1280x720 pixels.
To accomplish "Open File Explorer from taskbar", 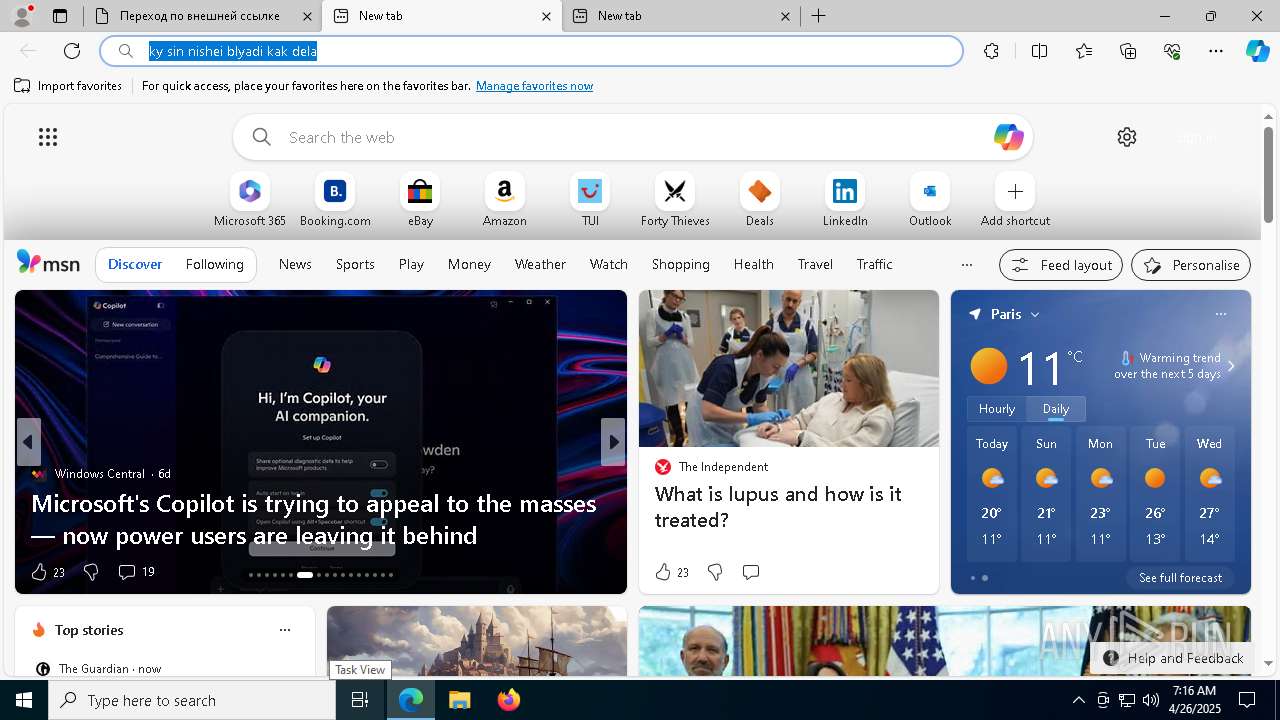I will coord(459,700).
